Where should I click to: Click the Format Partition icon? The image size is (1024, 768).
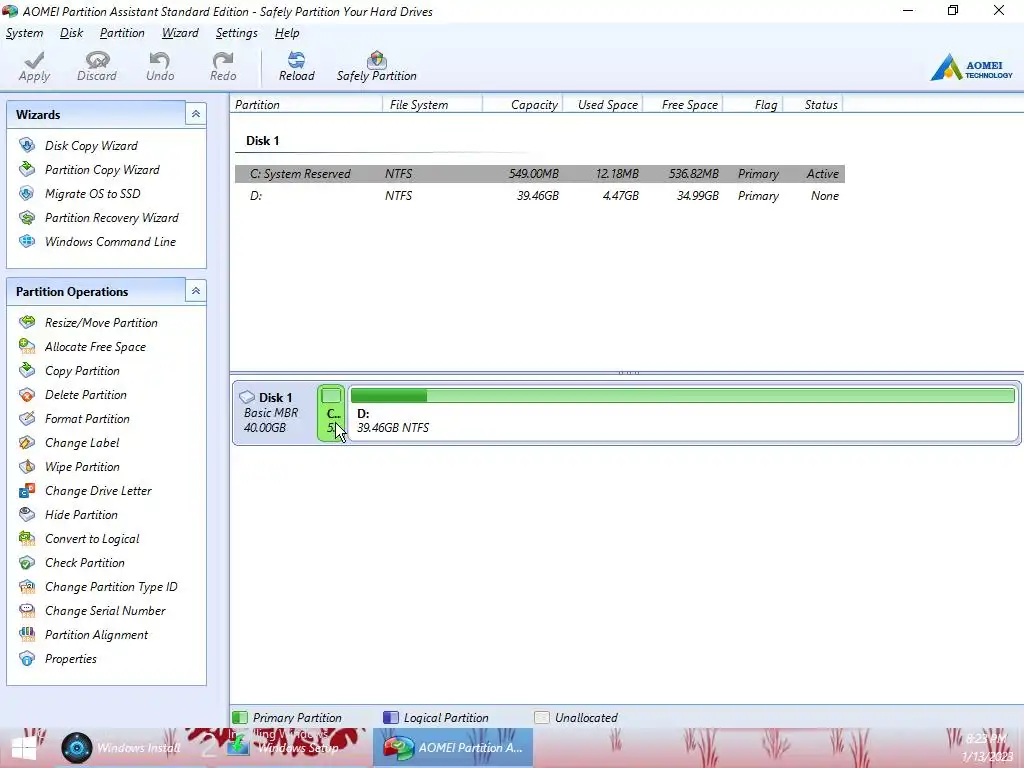coord(27,418)
